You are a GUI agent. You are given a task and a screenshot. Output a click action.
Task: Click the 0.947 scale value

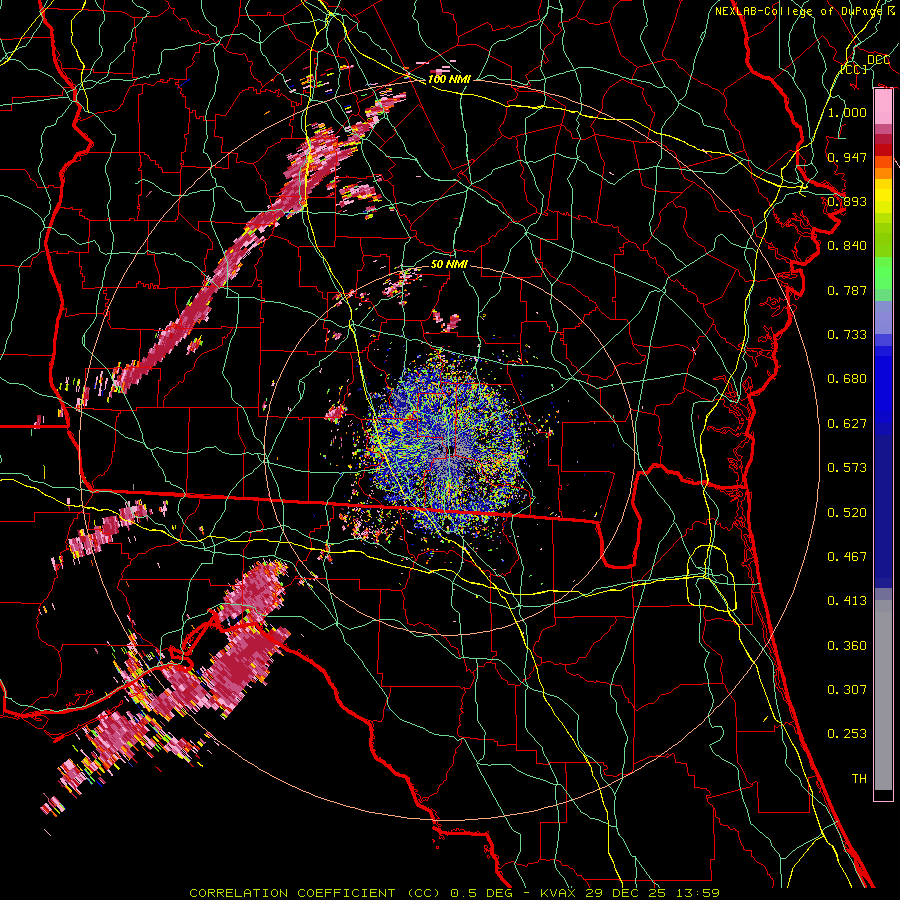tap(847, 157)
